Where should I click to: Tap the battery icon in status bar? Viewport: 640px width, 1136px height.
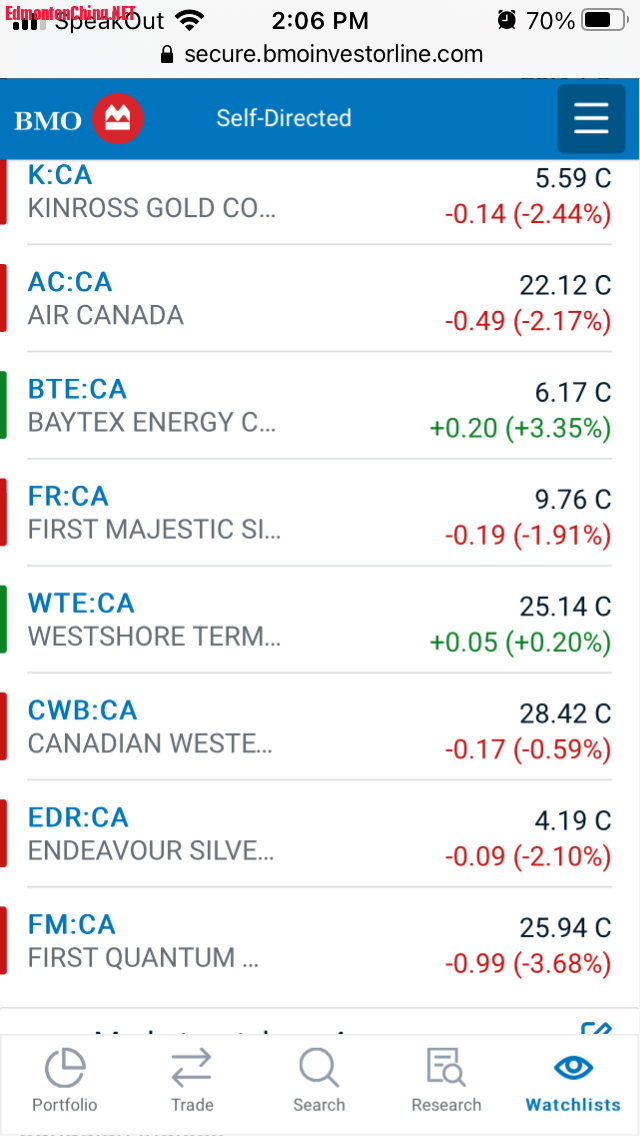tap(602, 20)
